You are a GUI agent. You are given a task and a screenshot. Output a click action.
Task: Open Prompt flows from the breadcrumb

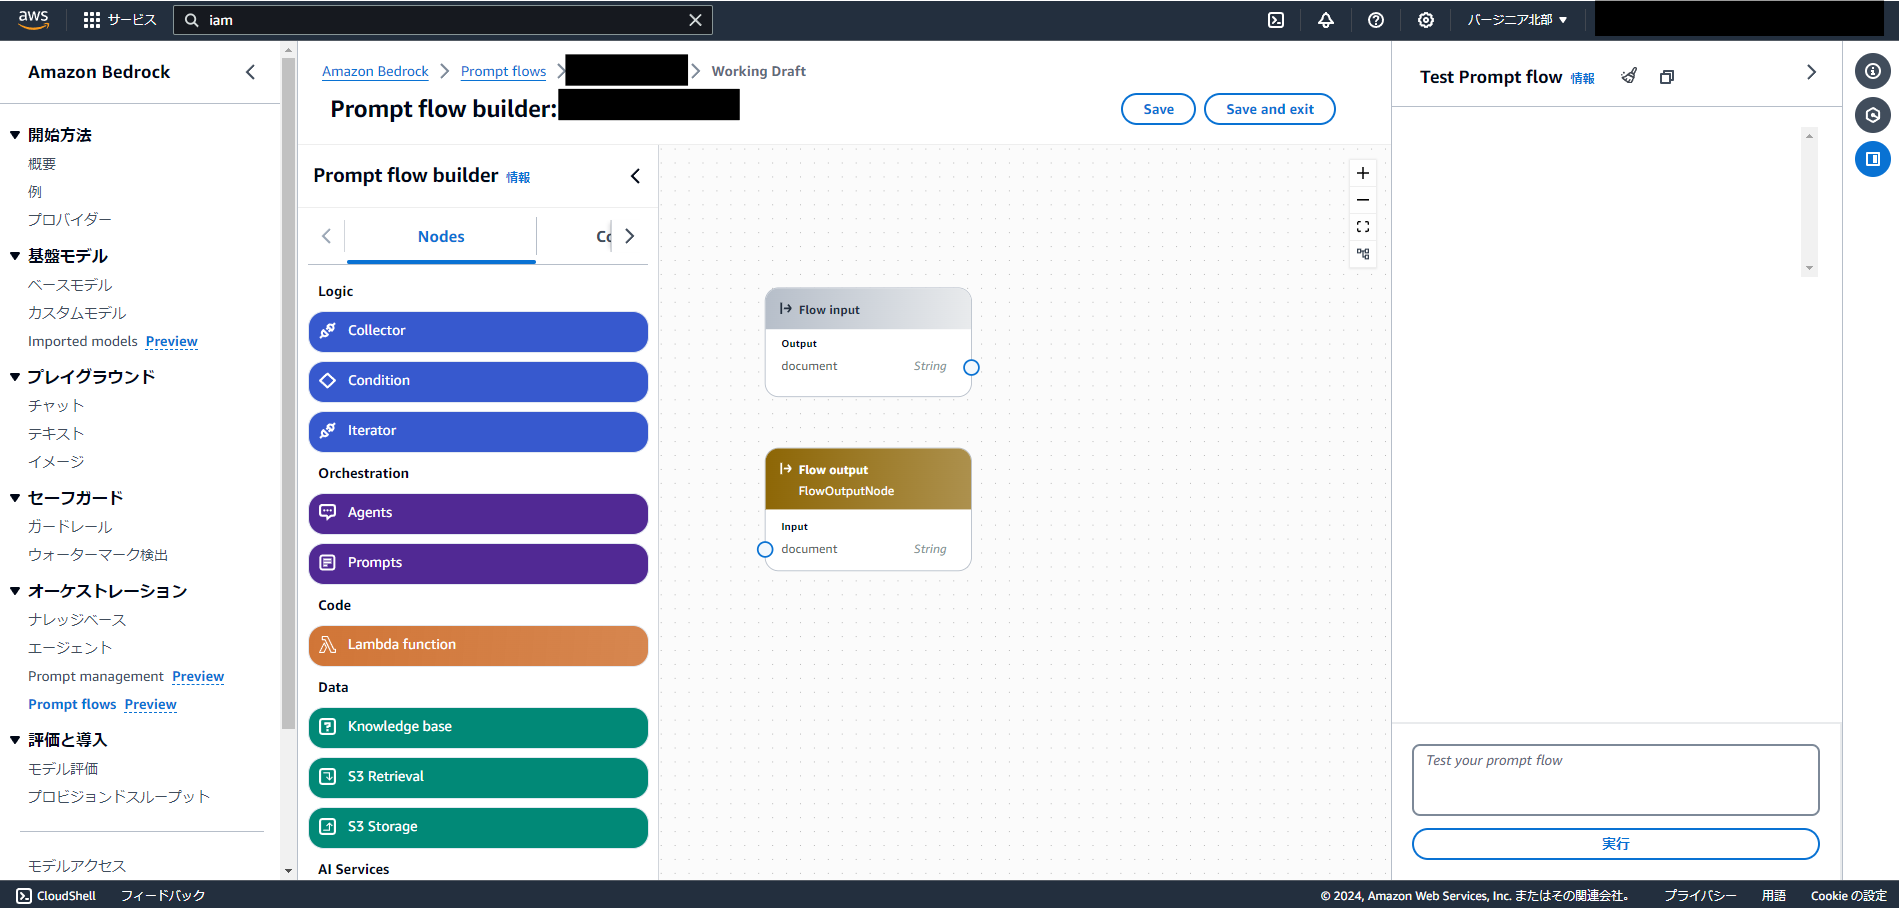point(503,71)
